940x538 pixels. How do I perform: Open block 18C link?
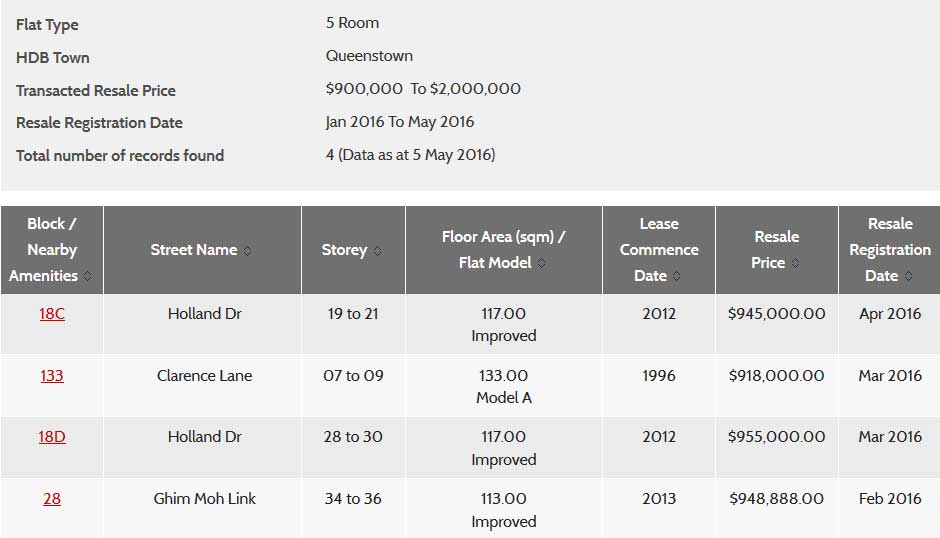coord(52,314)
